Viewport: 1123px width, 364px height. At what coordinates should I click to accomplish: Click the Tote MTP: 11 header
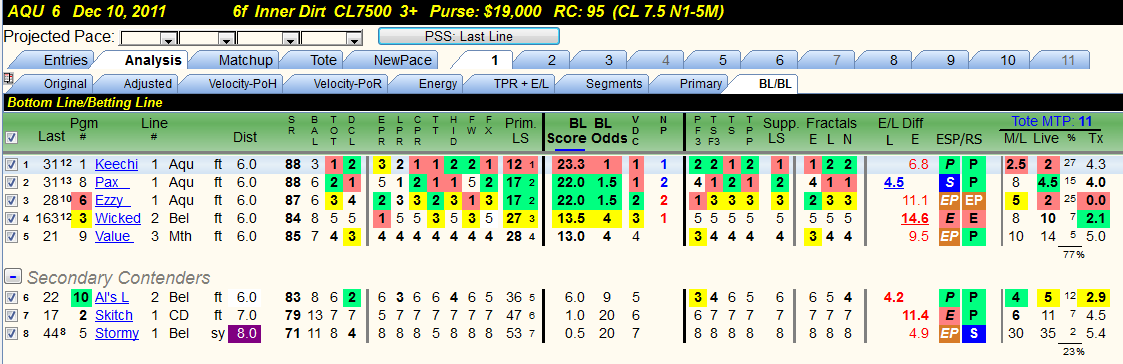(1051, 121)
